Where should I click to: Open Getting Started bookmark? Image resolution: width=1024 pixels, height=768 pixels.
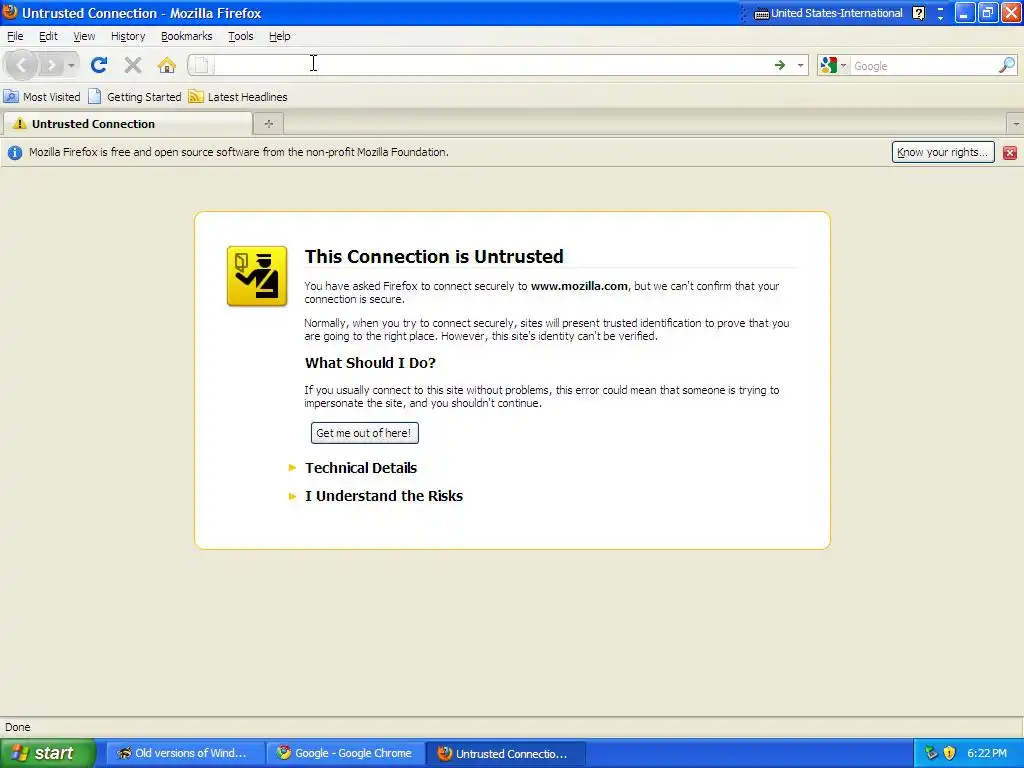pyautogui.click(x=135, y=97)
